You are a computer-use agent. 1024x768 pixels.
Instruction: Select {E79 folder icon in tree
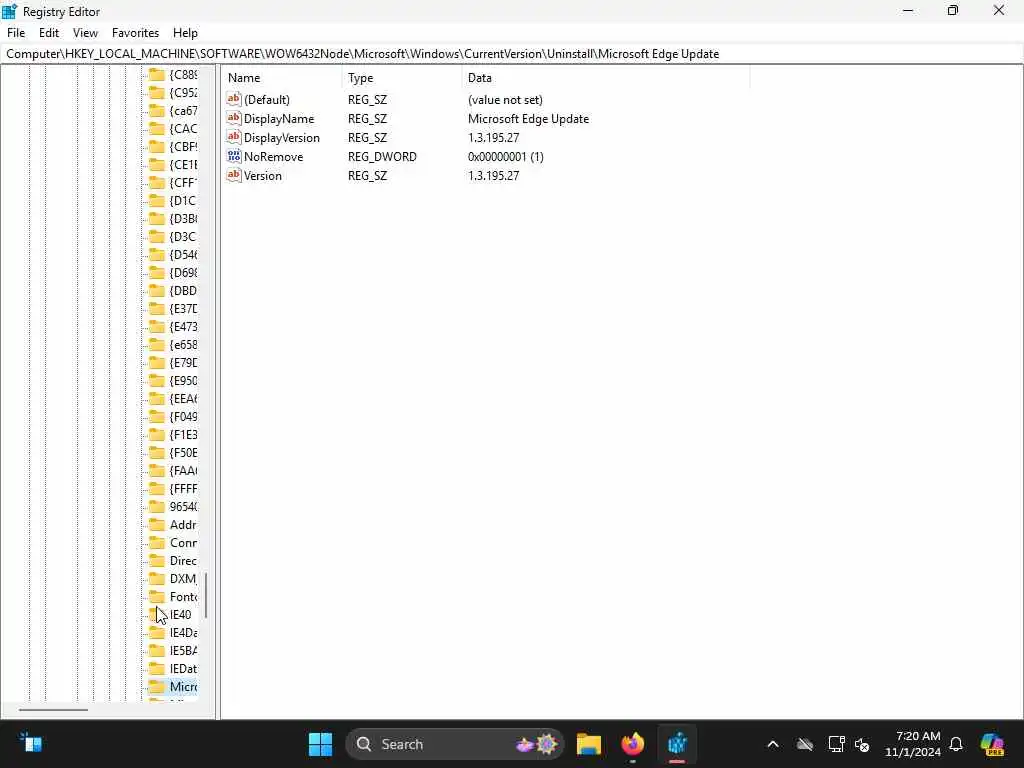pyautogui.click(x=157, y=362)
